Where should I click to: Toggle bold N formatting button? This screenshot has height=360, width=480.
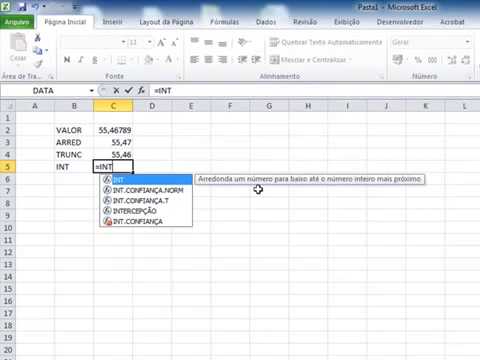[x=67, y=60]
